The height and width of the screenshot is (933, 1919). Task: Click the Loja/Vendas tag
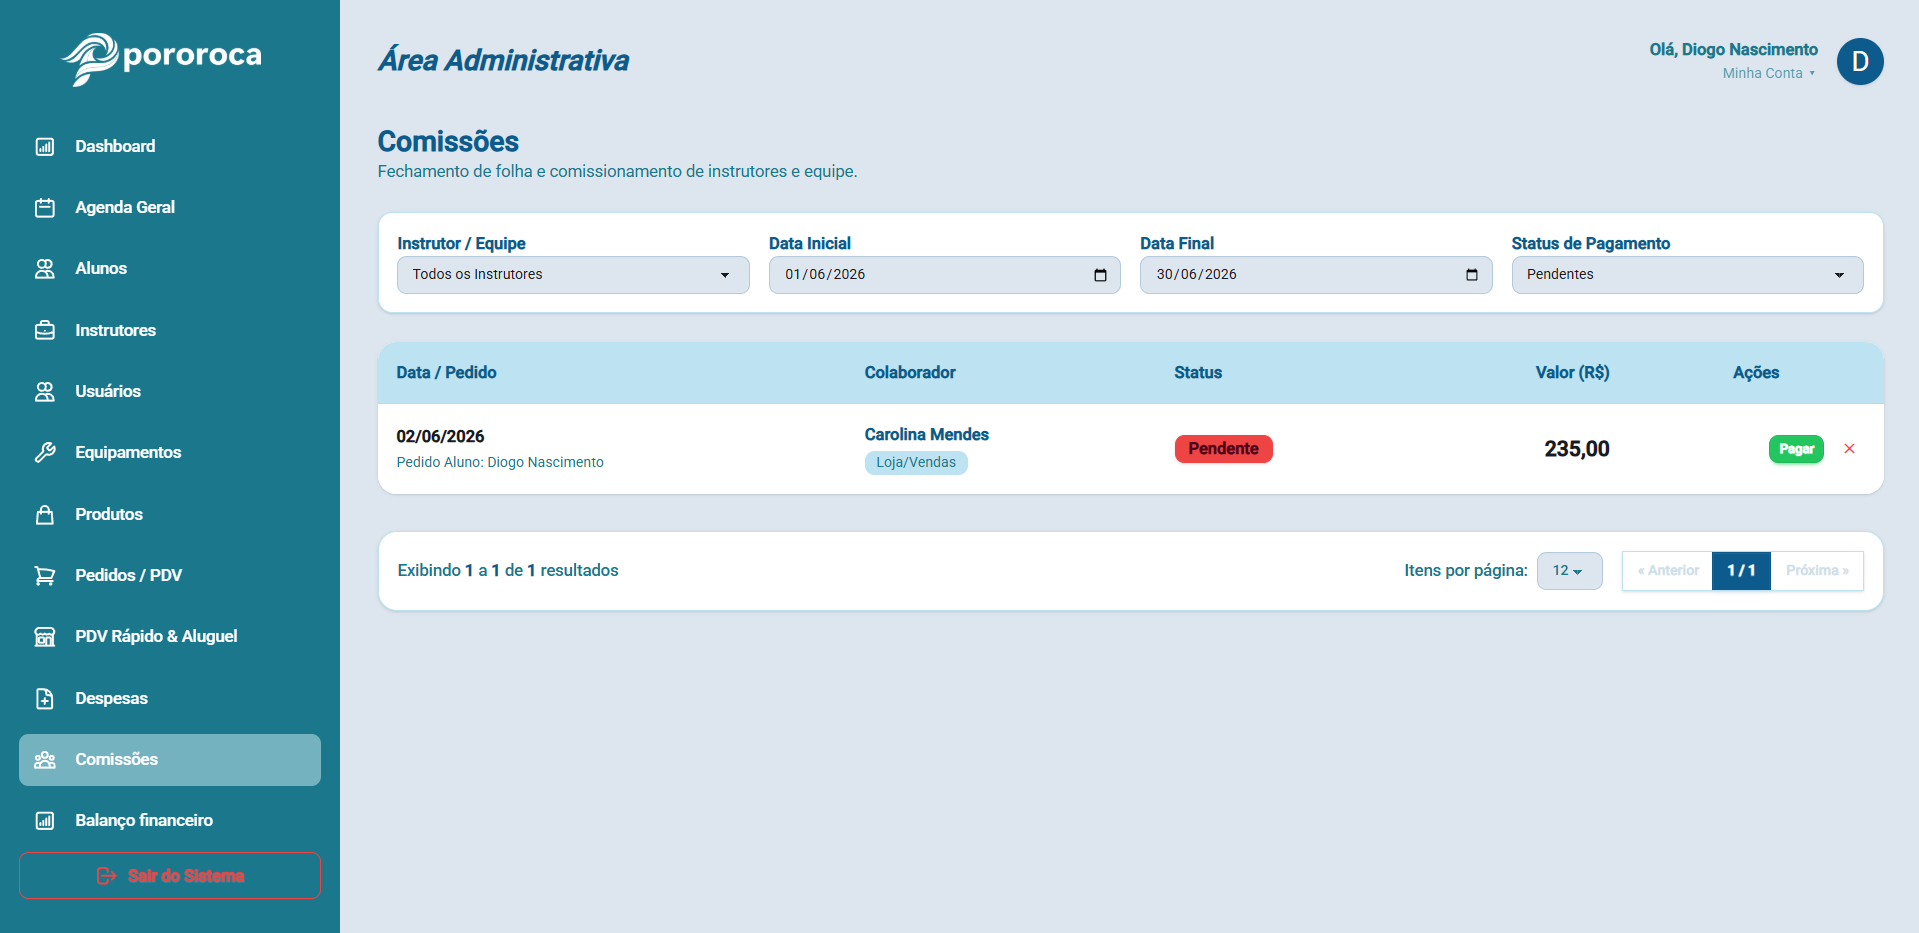(x=916, y=463)
